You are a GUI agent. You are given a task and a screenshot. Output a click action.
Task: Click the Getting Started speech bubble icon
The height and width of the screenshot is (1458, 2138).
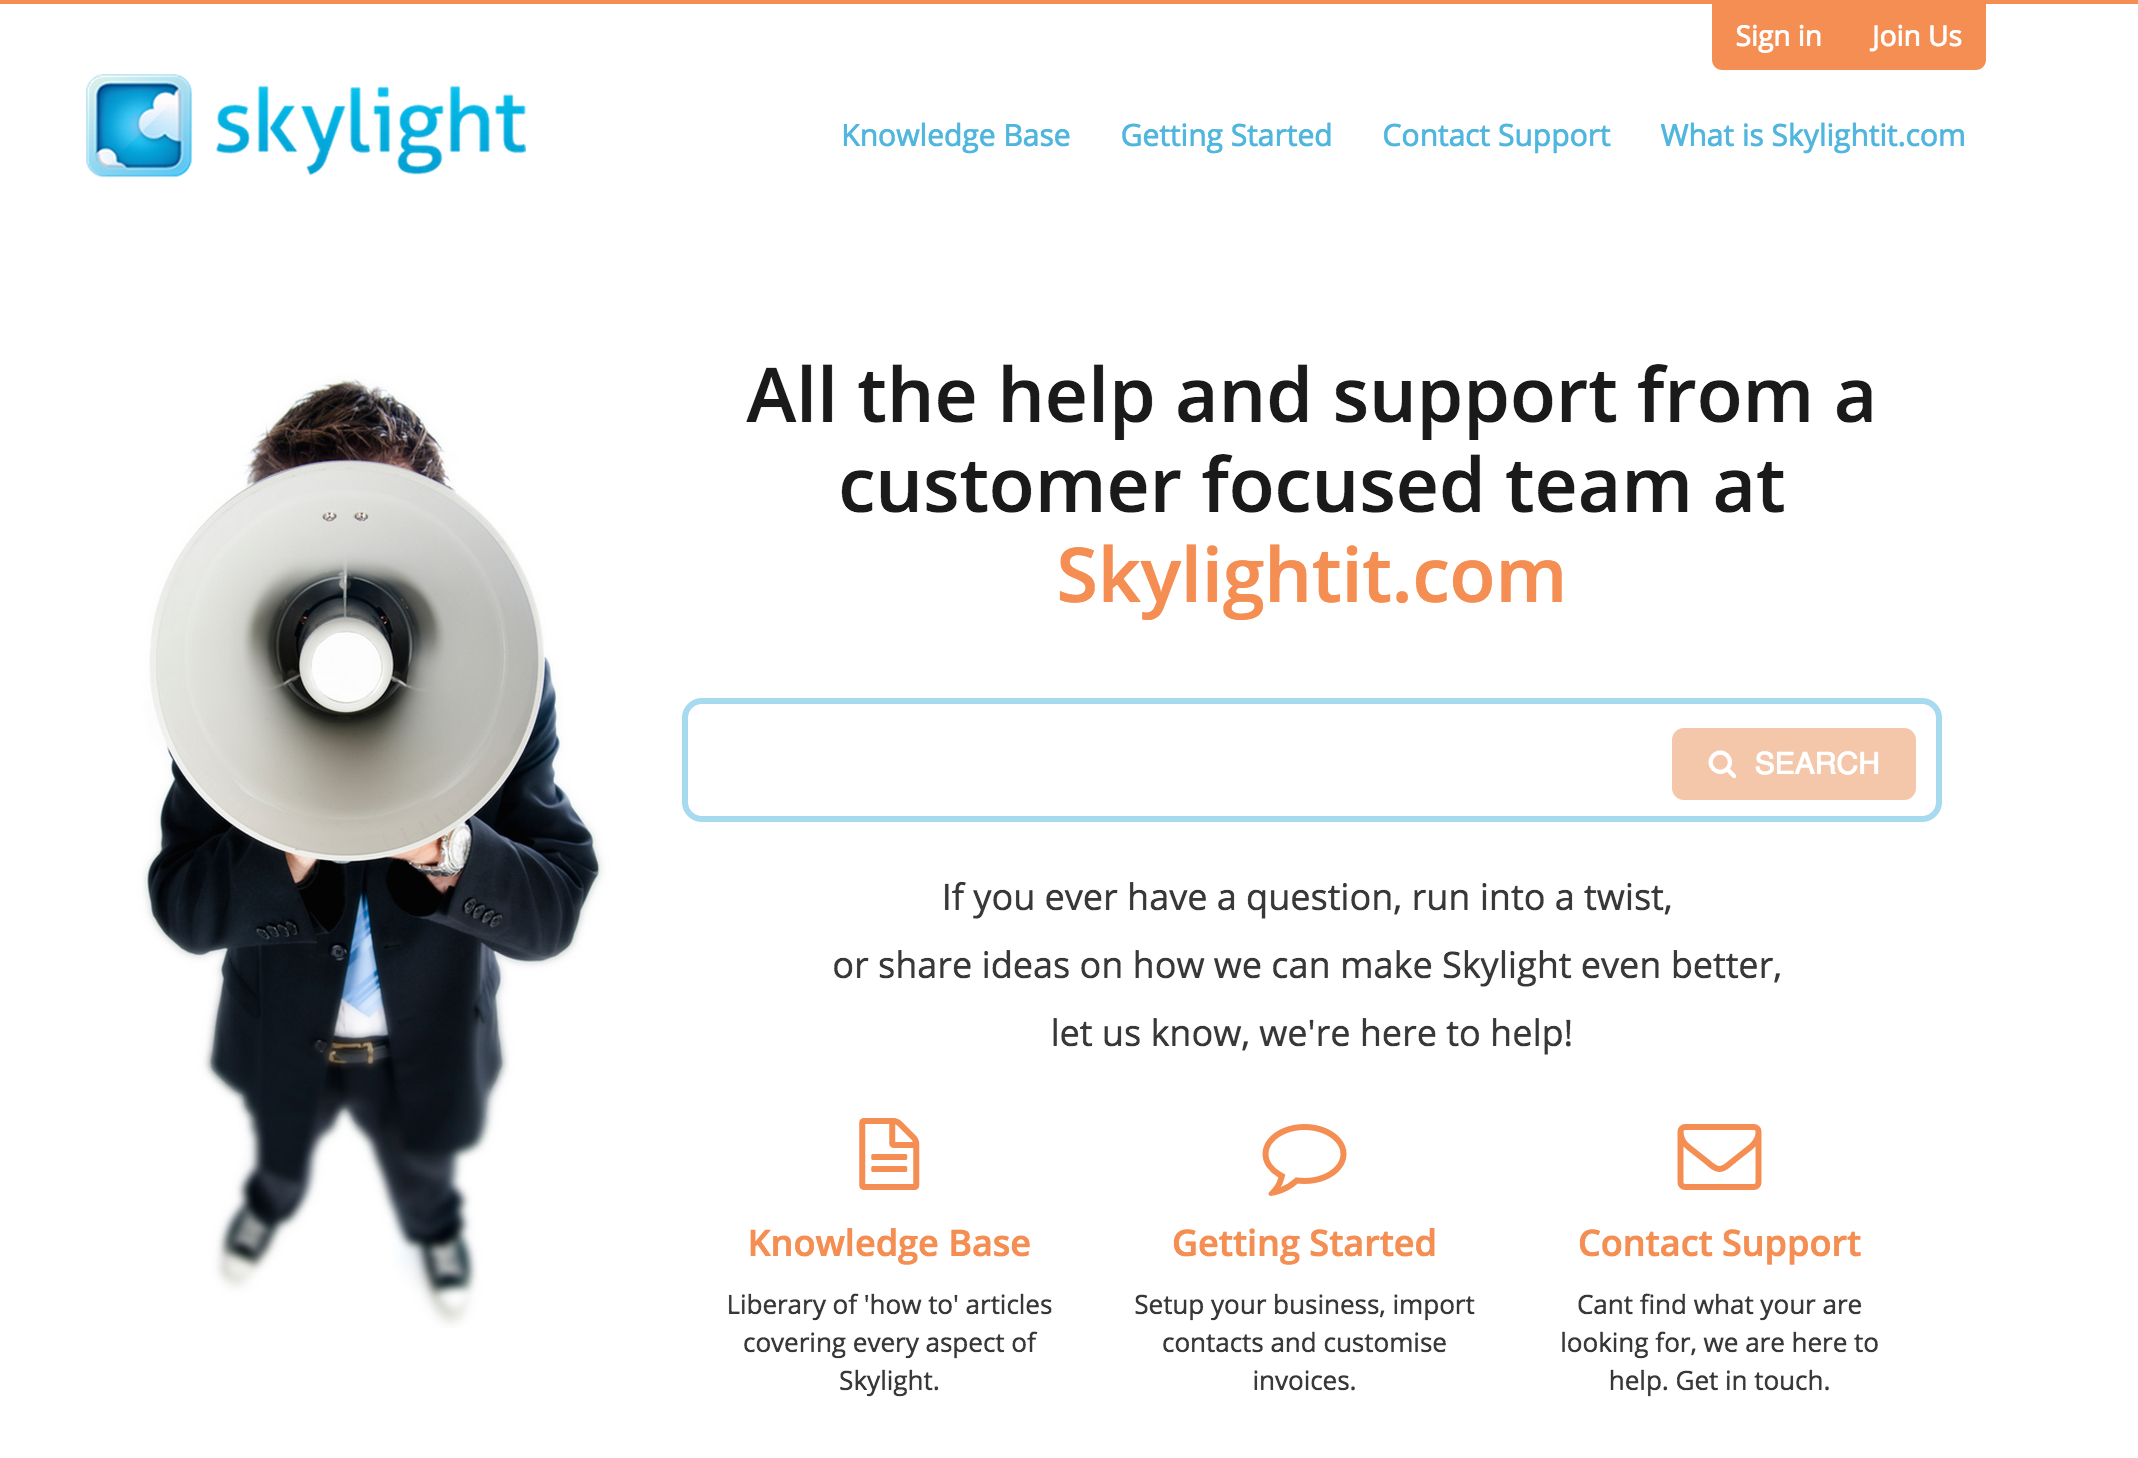pyautogui.click(x=1304, y=1158)
